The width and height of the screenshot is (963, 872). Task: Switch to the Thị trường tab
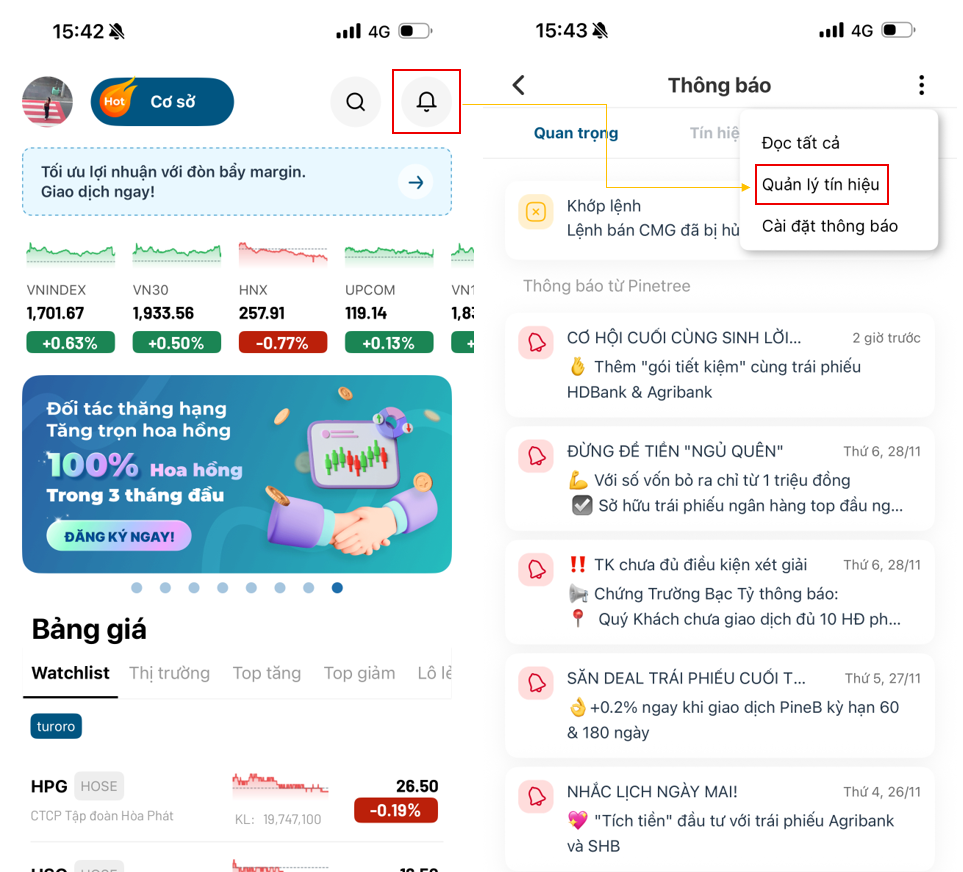tap(170, 673)
